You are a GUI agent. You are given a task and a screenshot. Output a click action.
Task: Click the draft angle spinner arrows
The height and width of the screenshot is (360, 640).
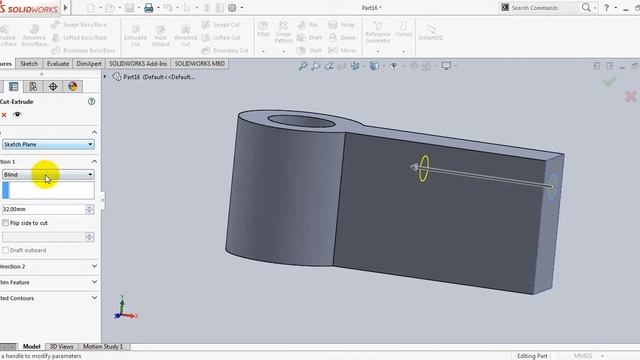(89, 237)
